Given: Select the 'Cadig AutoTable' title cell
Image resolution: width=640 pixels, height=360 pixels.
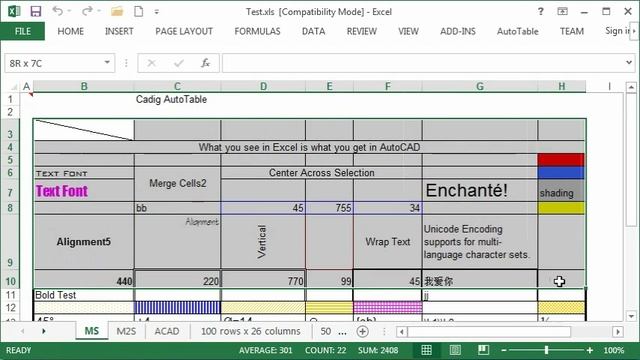Looking at the screenshot, I should coord(178,99).
